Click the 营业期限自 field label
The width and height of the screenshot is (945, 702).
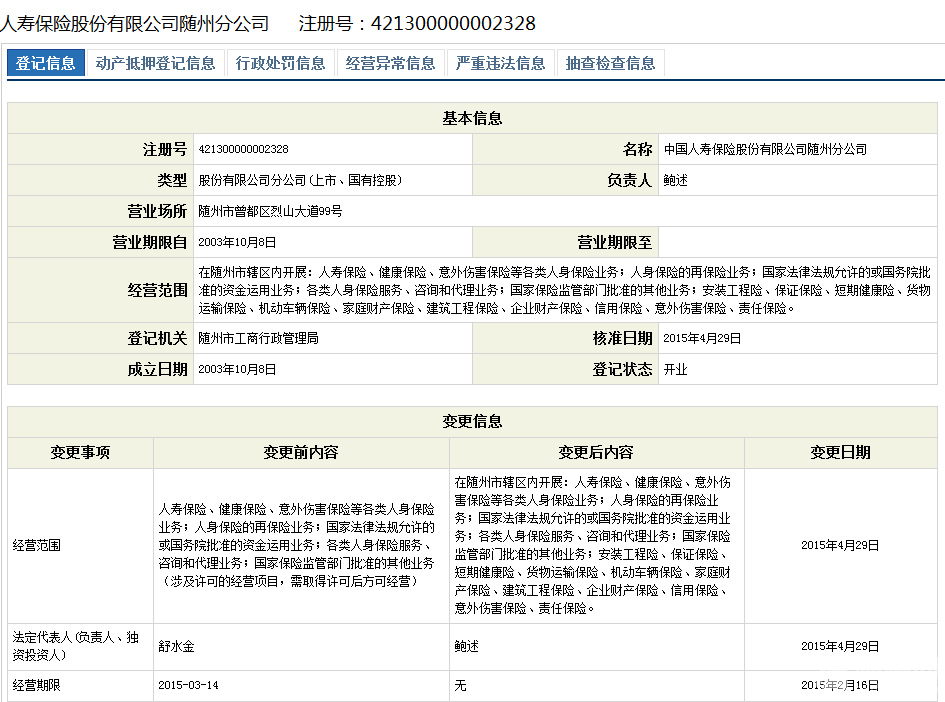coord(150,242)
